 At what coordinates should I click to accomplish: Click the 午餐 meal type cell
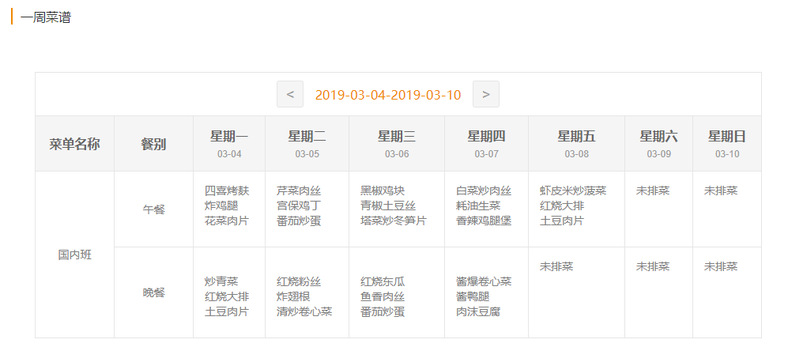(154, 210)
